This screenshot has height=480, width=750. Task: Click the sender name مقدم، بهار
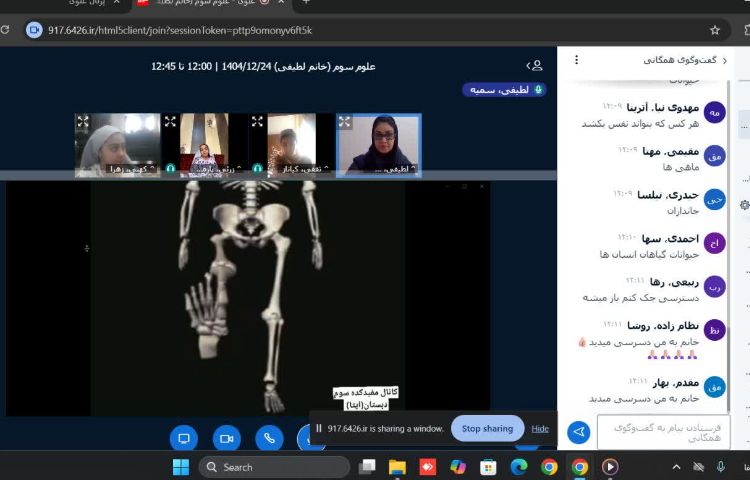(675, 382)
